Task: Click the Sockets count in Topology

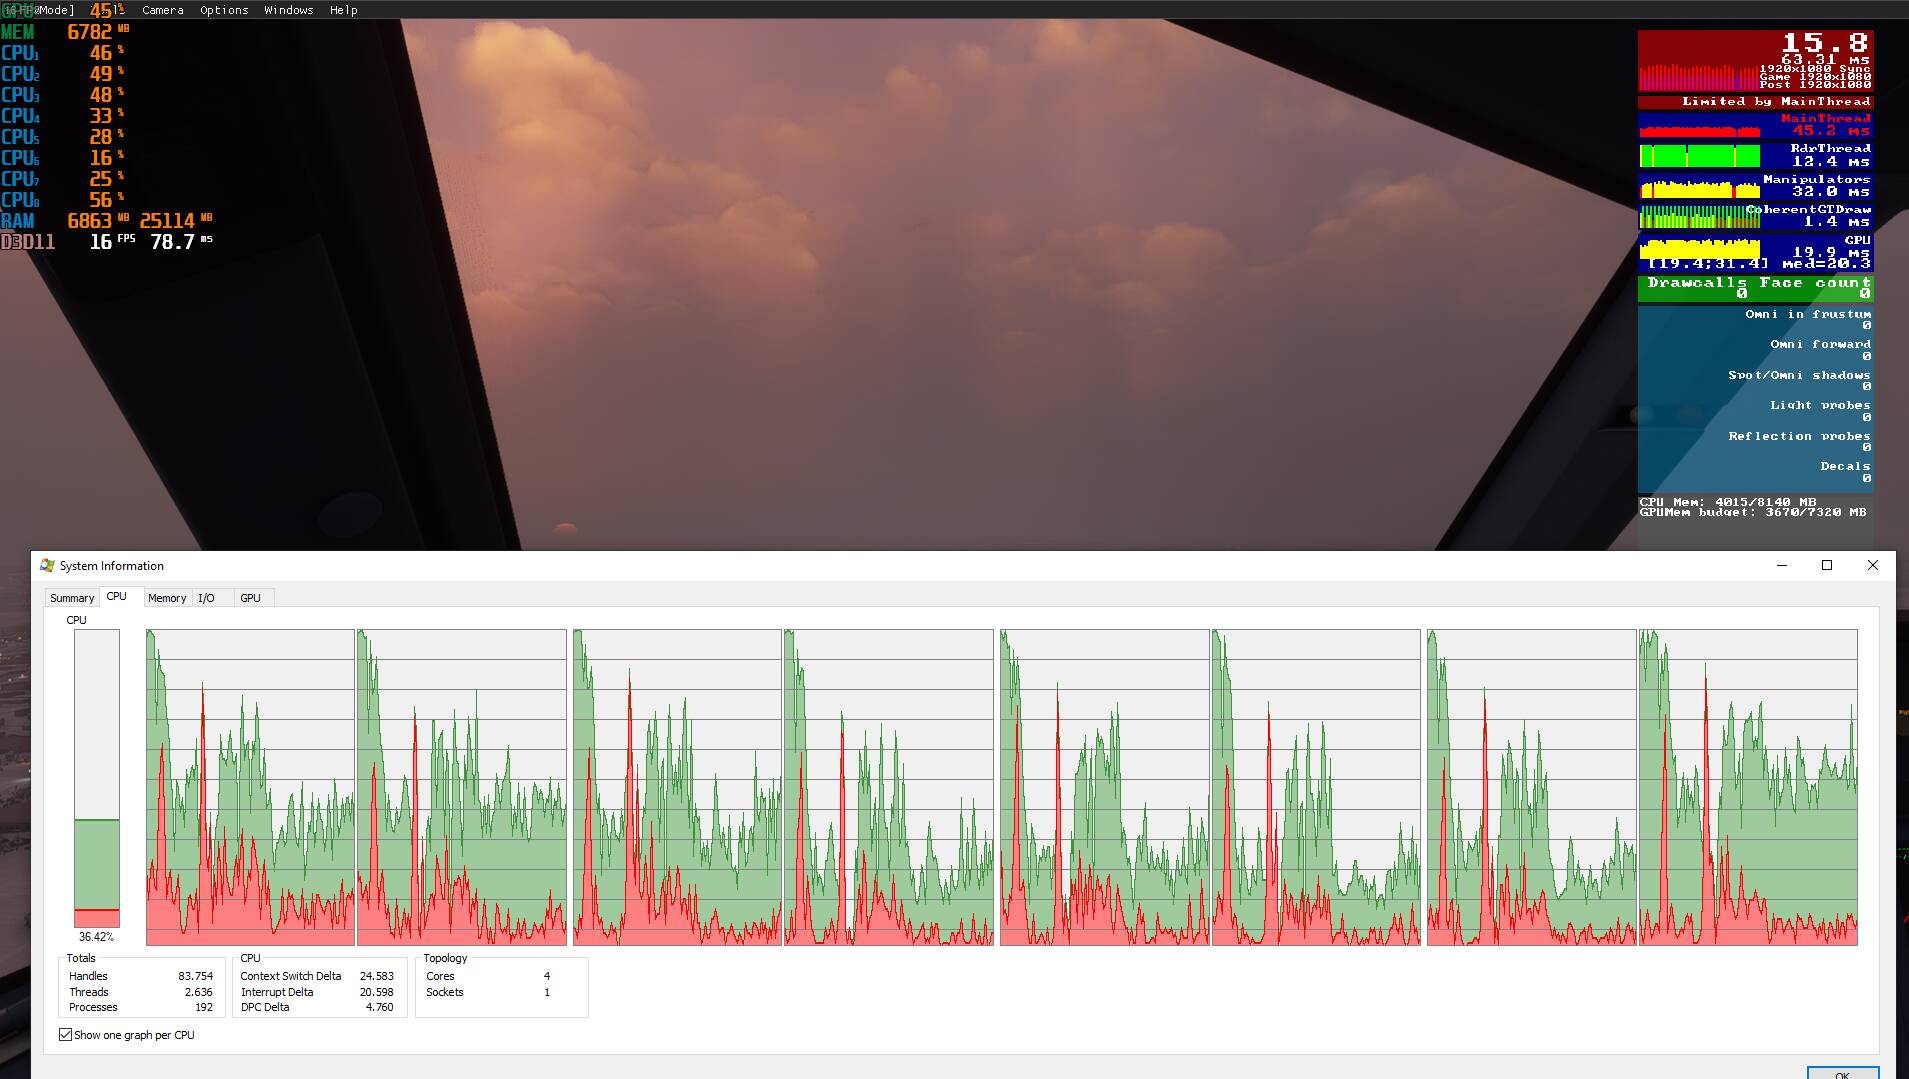Action: (x=547, y=992)
